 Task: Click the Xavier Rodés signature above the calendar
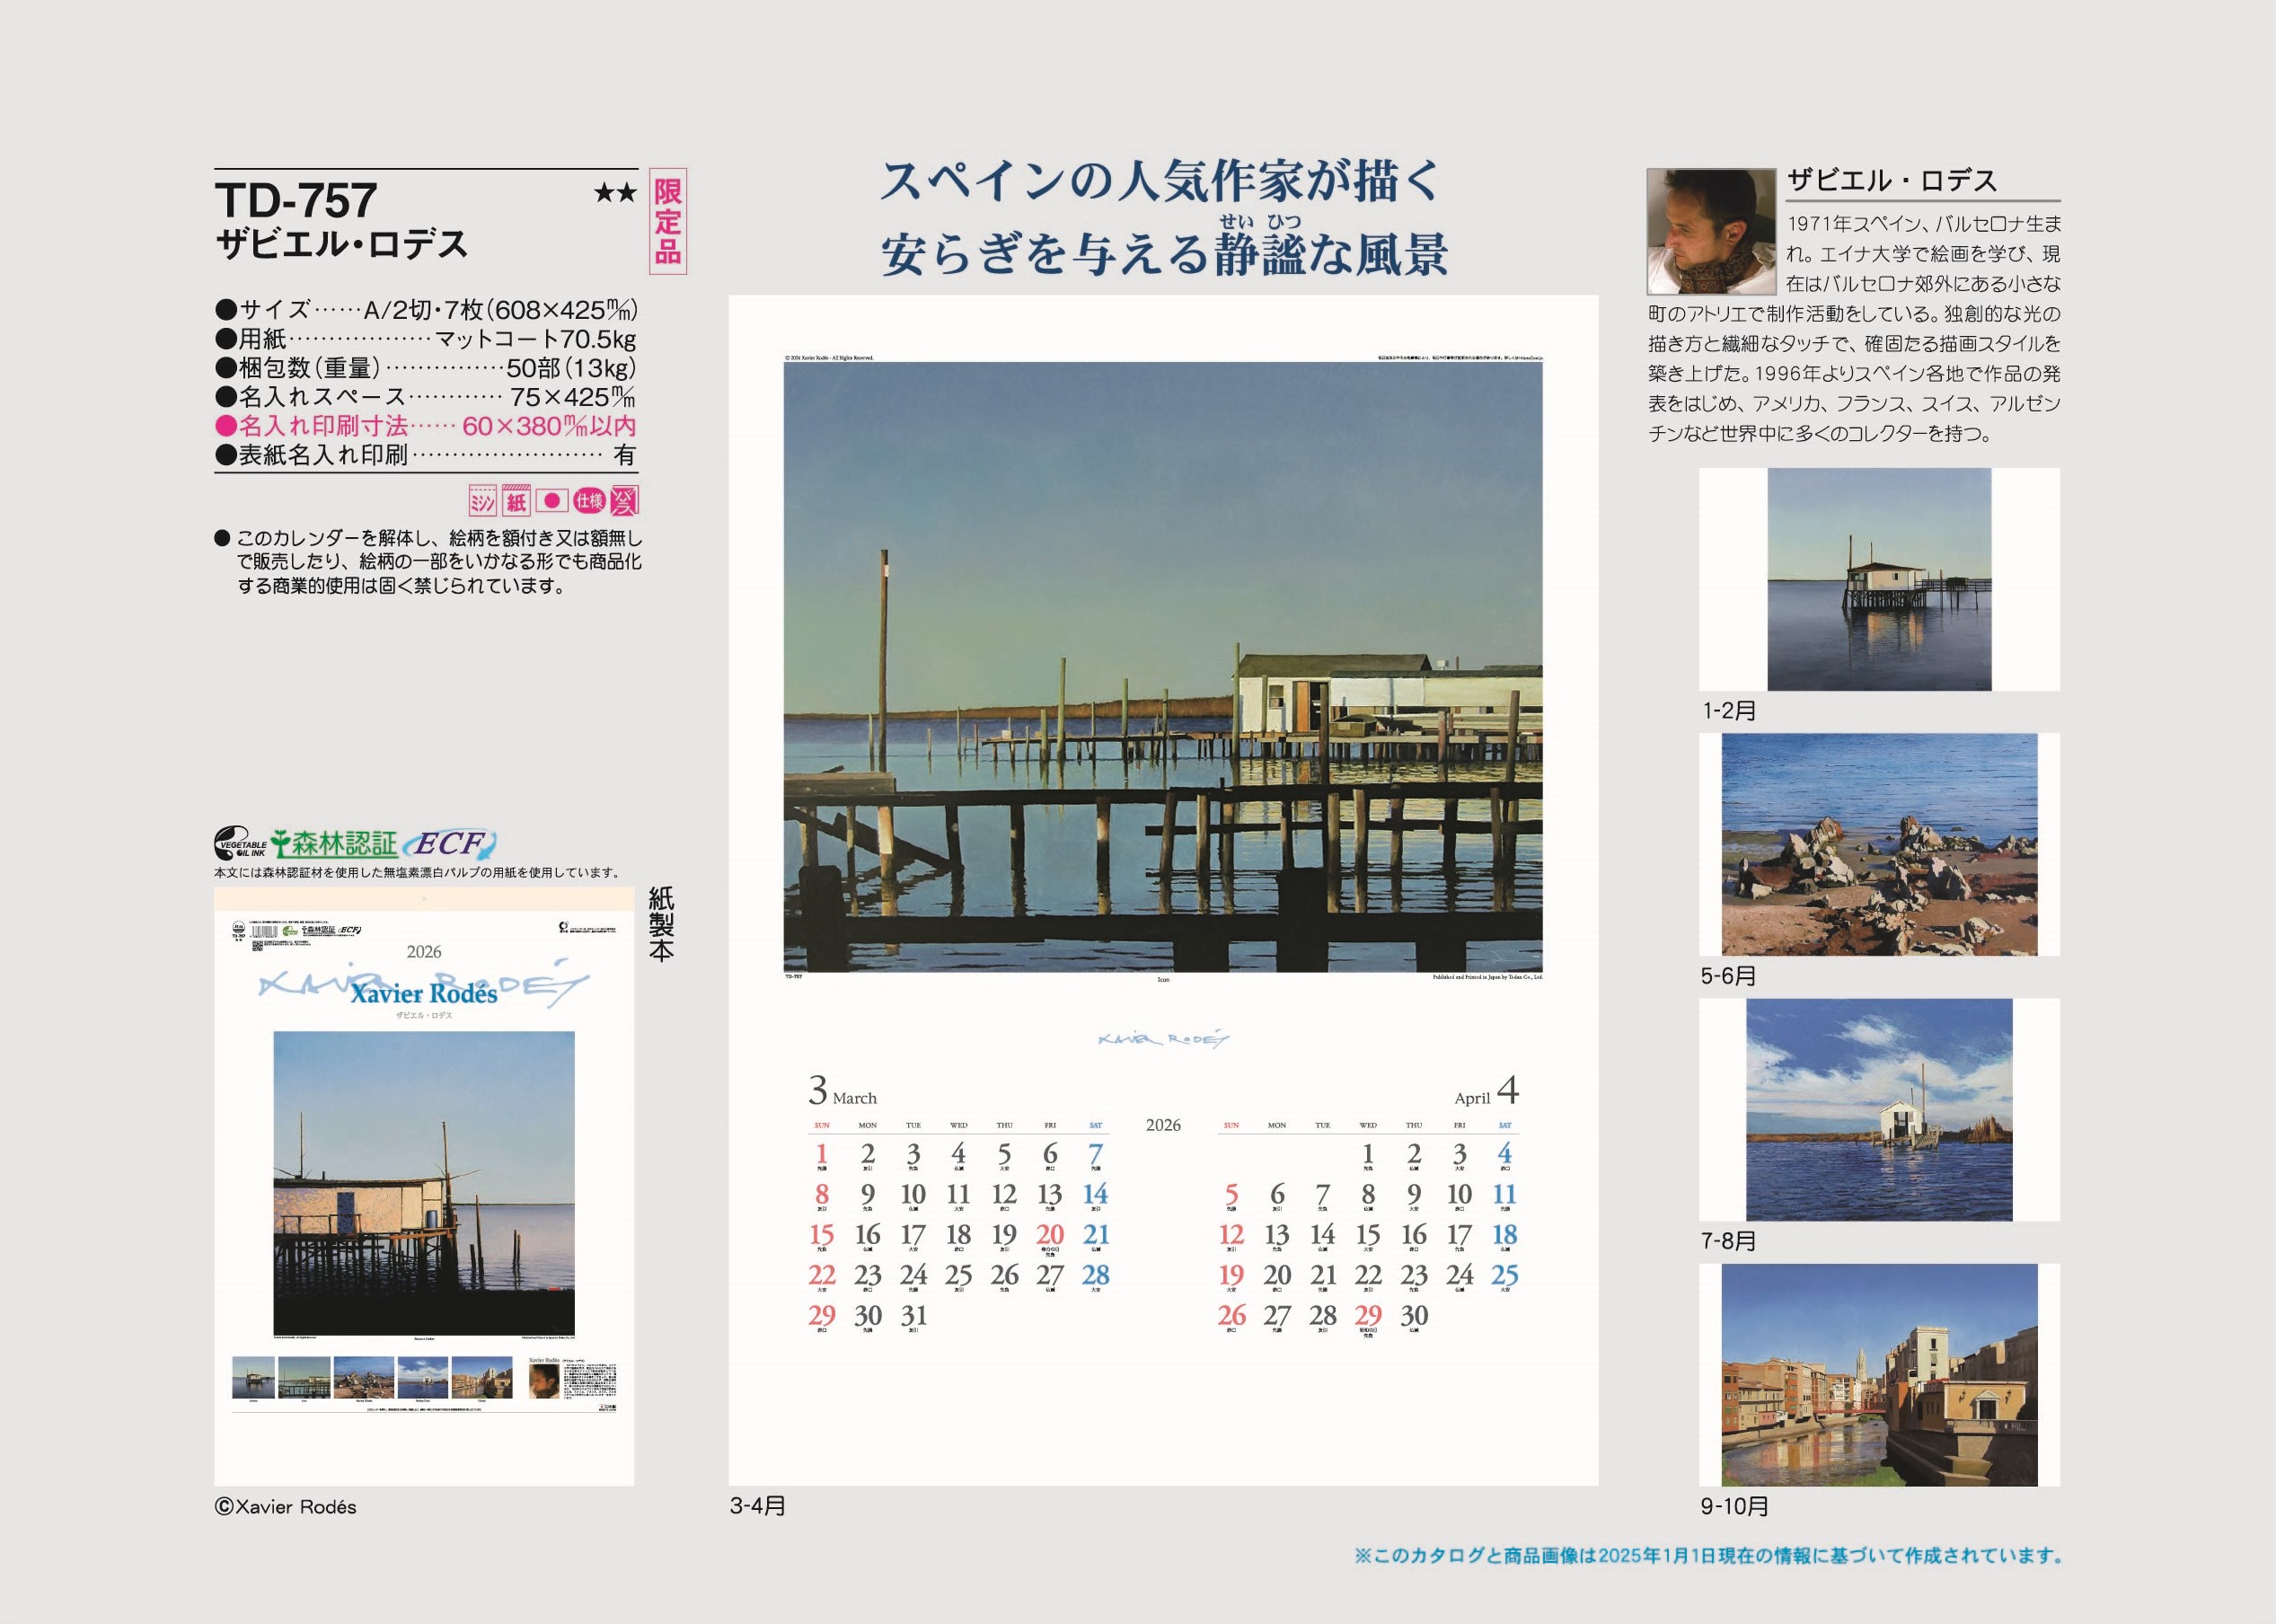[x=1163, y=1039]
